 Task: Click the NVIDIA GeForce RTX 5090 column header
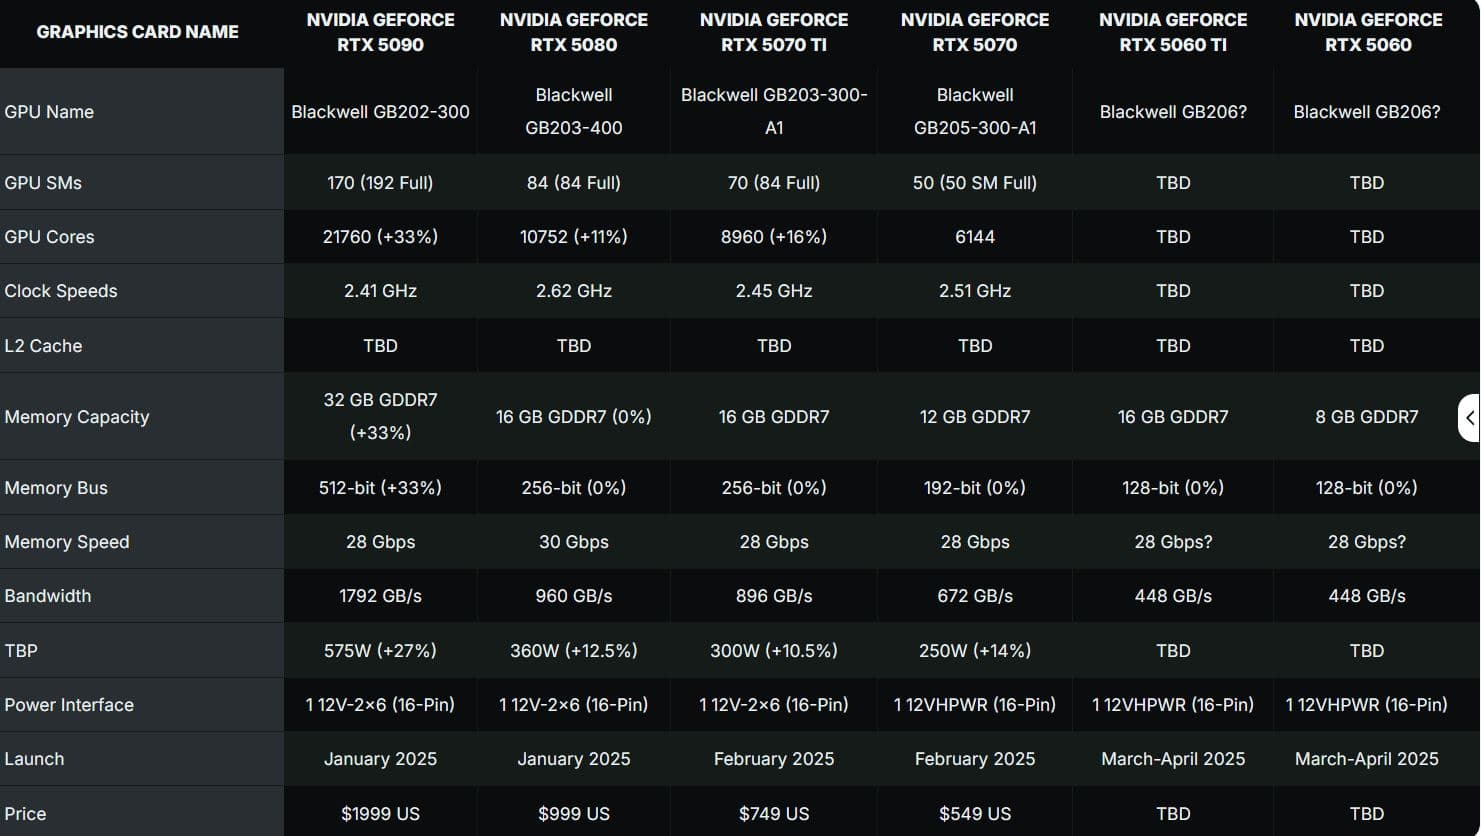(x=380, y=32)
